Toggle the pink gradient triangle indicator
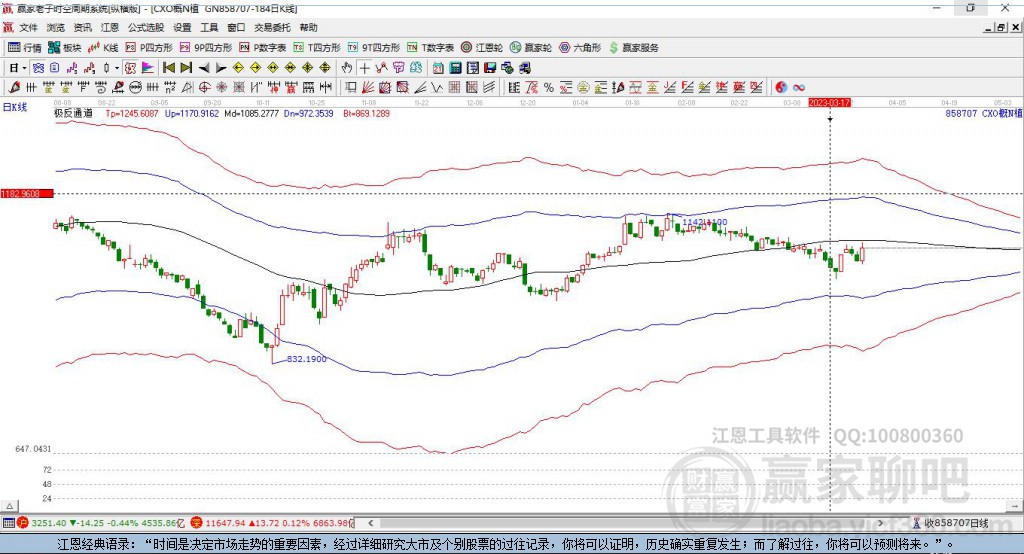Screen dimensions: 1024x554 pyautogui.click(x=148, y=68)
